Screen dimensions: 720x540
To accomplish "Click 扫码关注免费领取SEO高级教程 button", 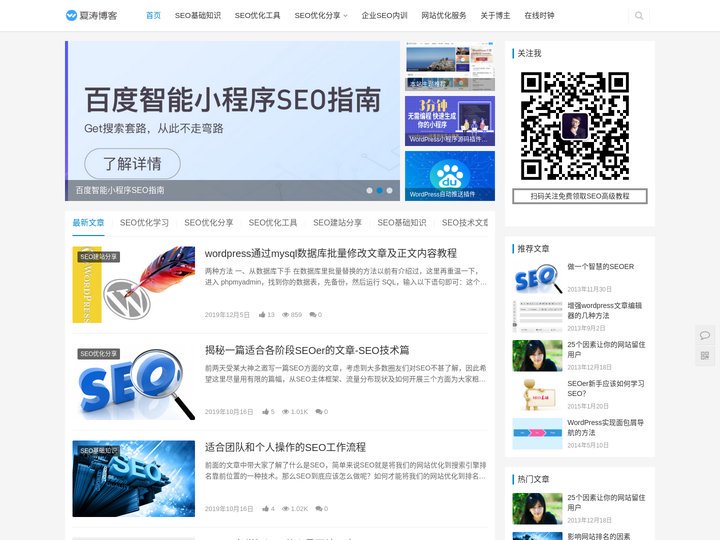I will coord(579,196).
